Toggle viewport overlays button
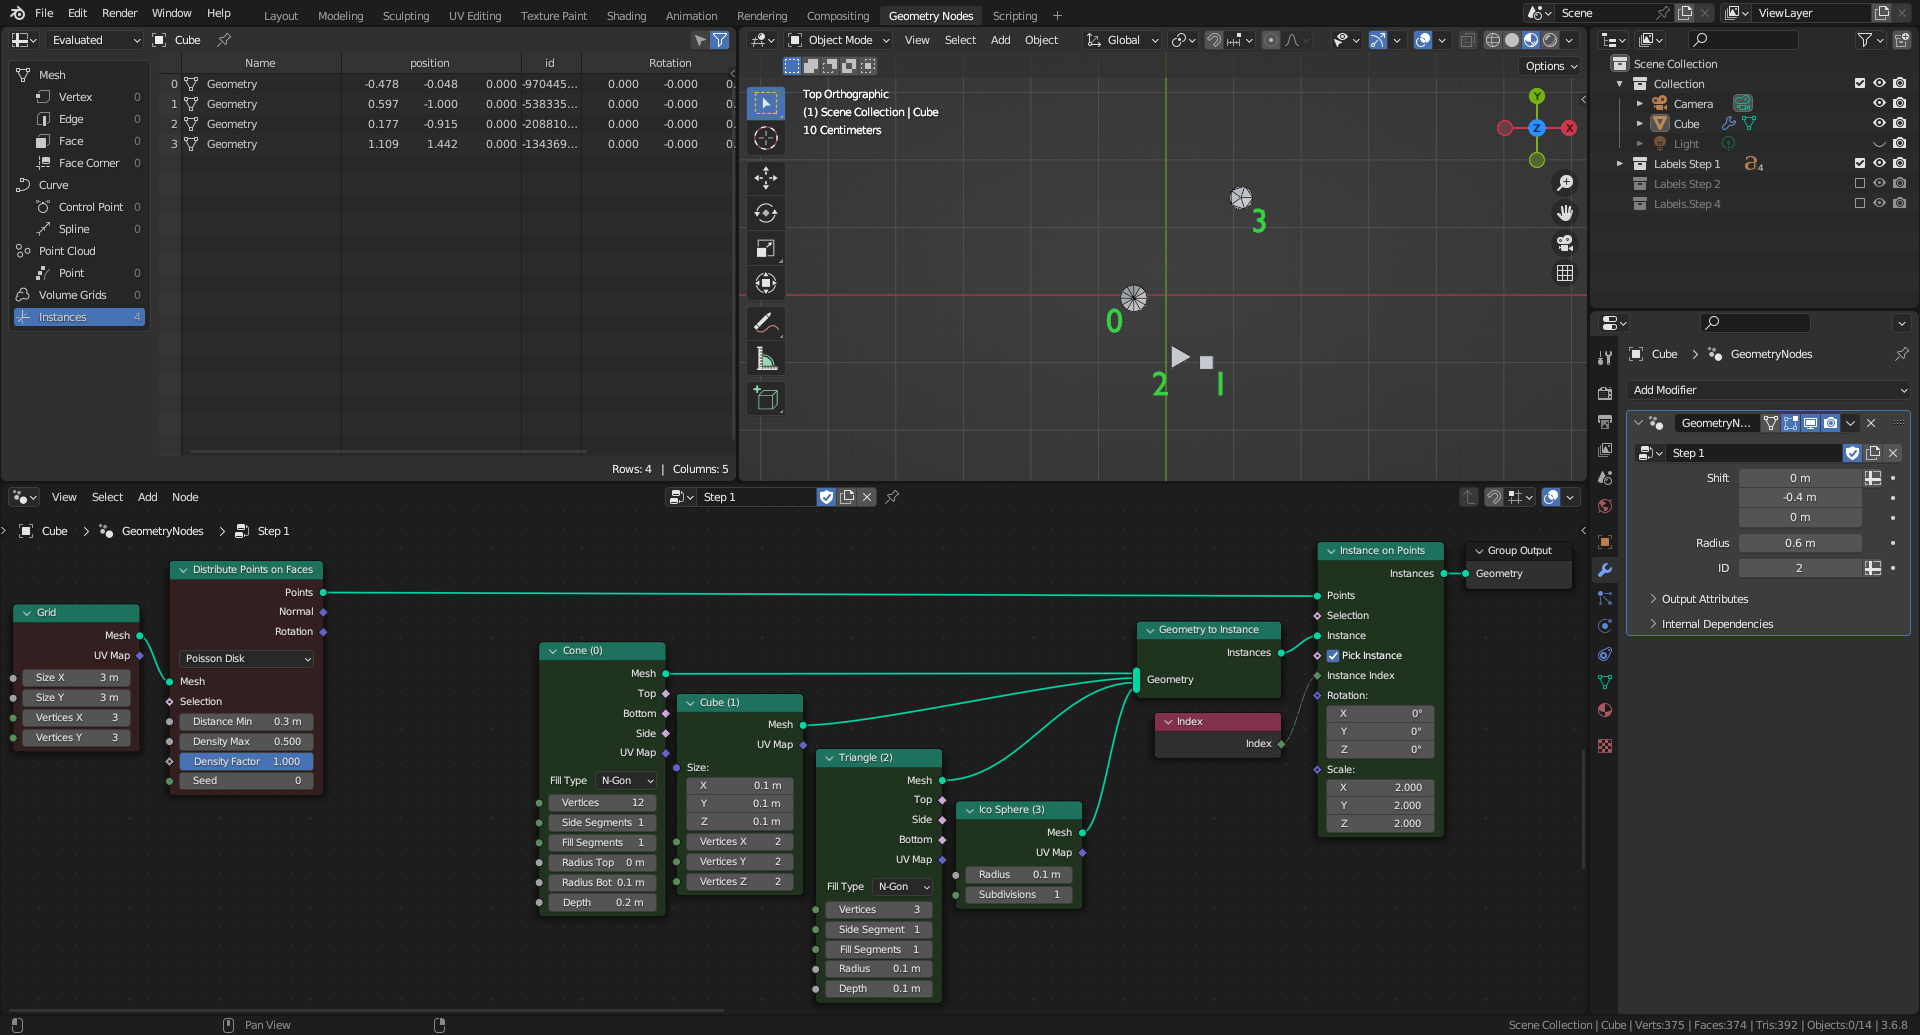This screenshot has width=1920, height=1035. pyautogui.click(x=1422, y=40)
